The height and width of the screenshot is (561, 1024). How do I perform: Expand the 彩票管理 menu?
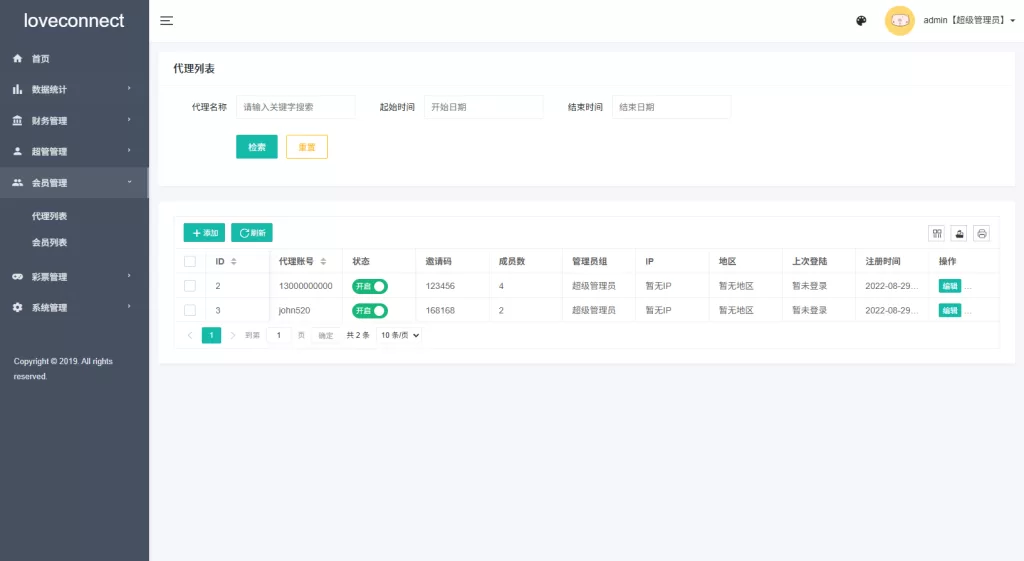[x=74, y=276]
